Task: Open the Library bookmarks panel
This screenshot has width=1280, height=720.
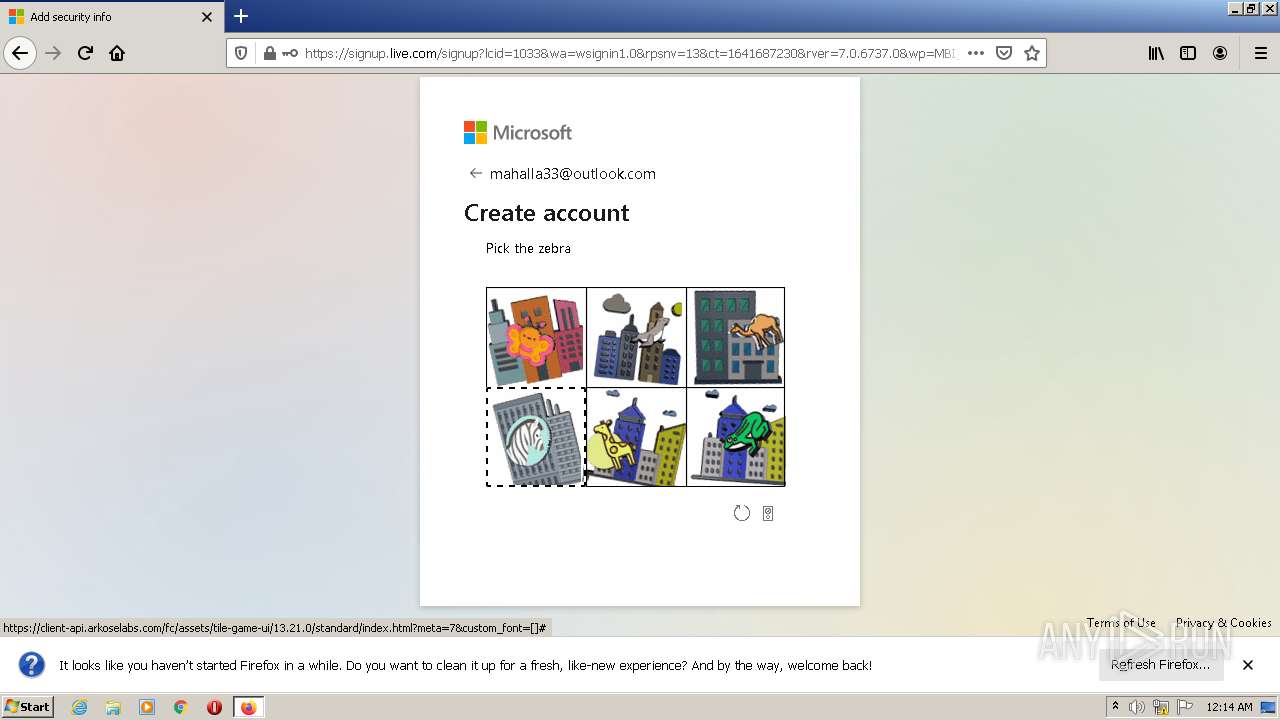Action: coord(1156,53)
